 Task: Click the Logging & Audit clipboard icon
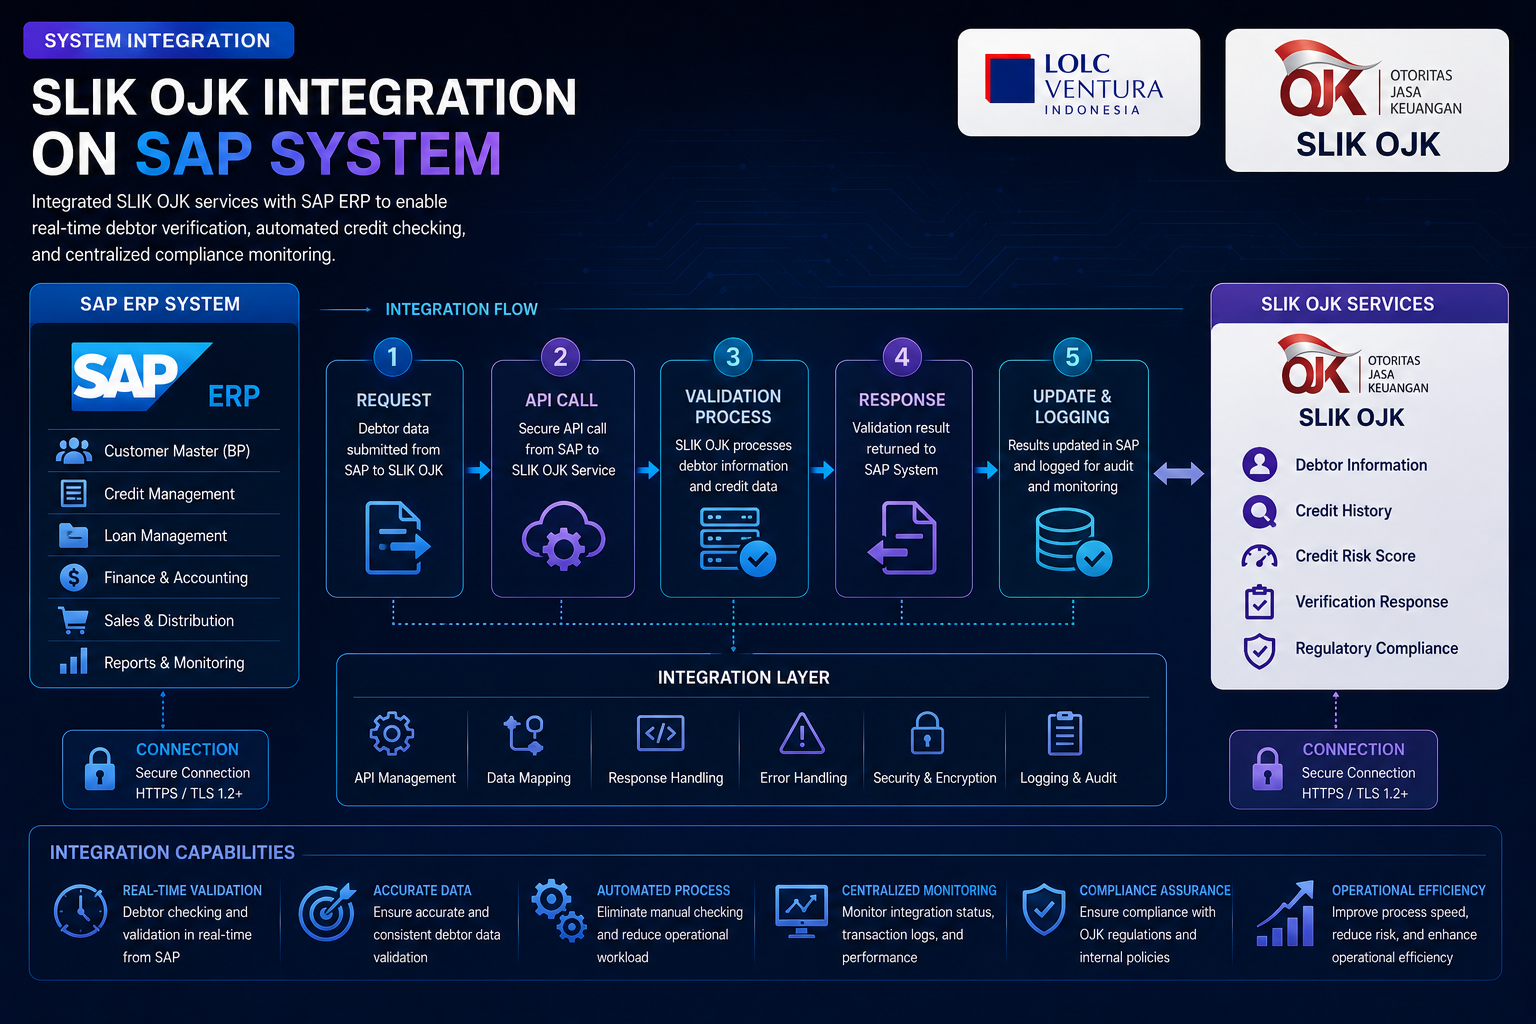point(1065,733)
